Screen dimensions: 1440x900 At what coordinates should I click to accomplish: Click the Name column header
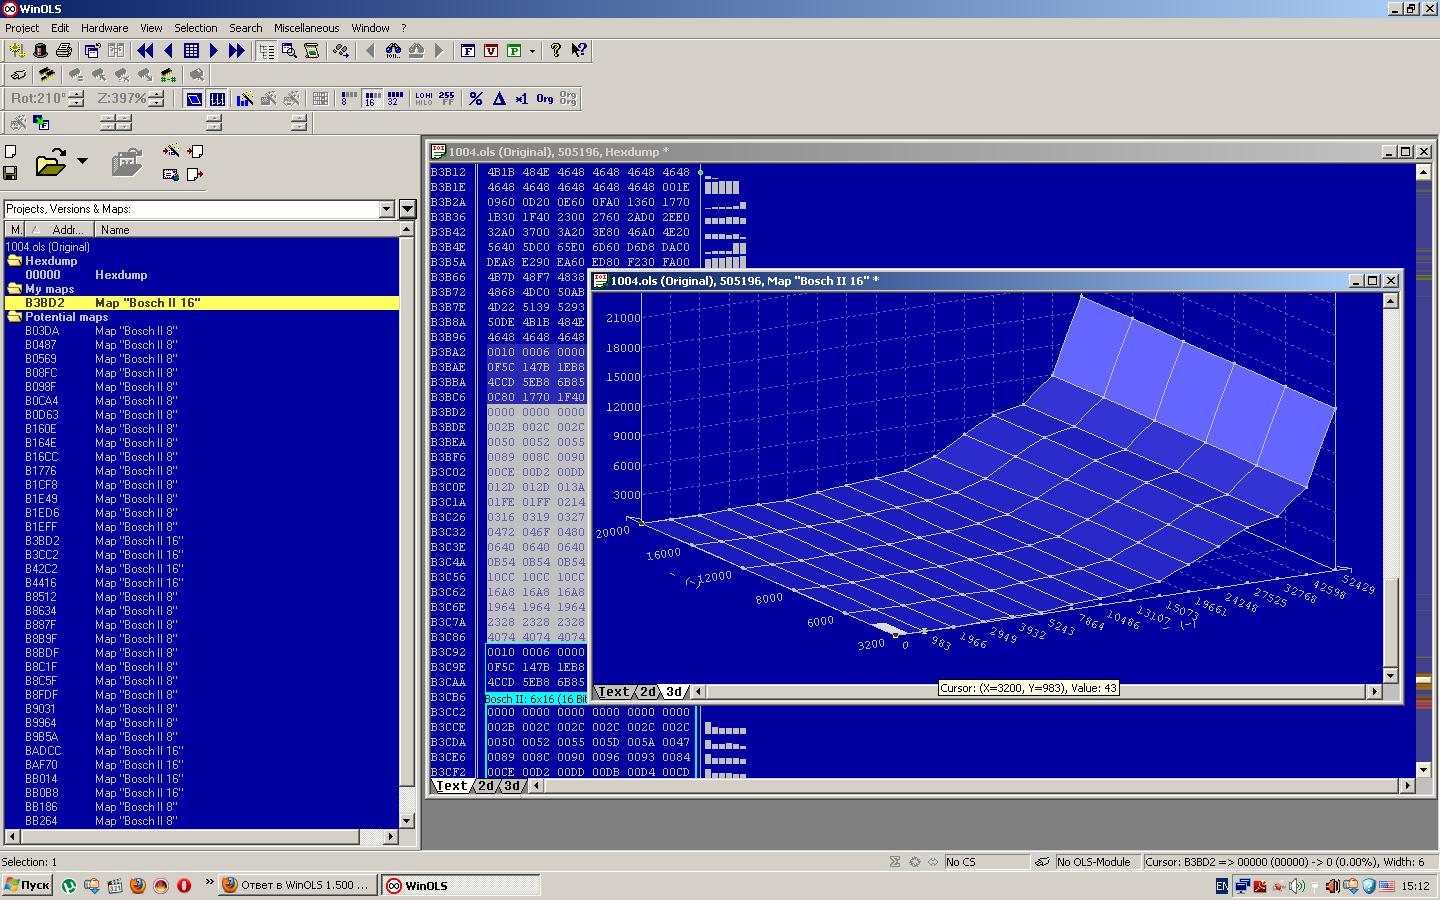tap(115, 230)
